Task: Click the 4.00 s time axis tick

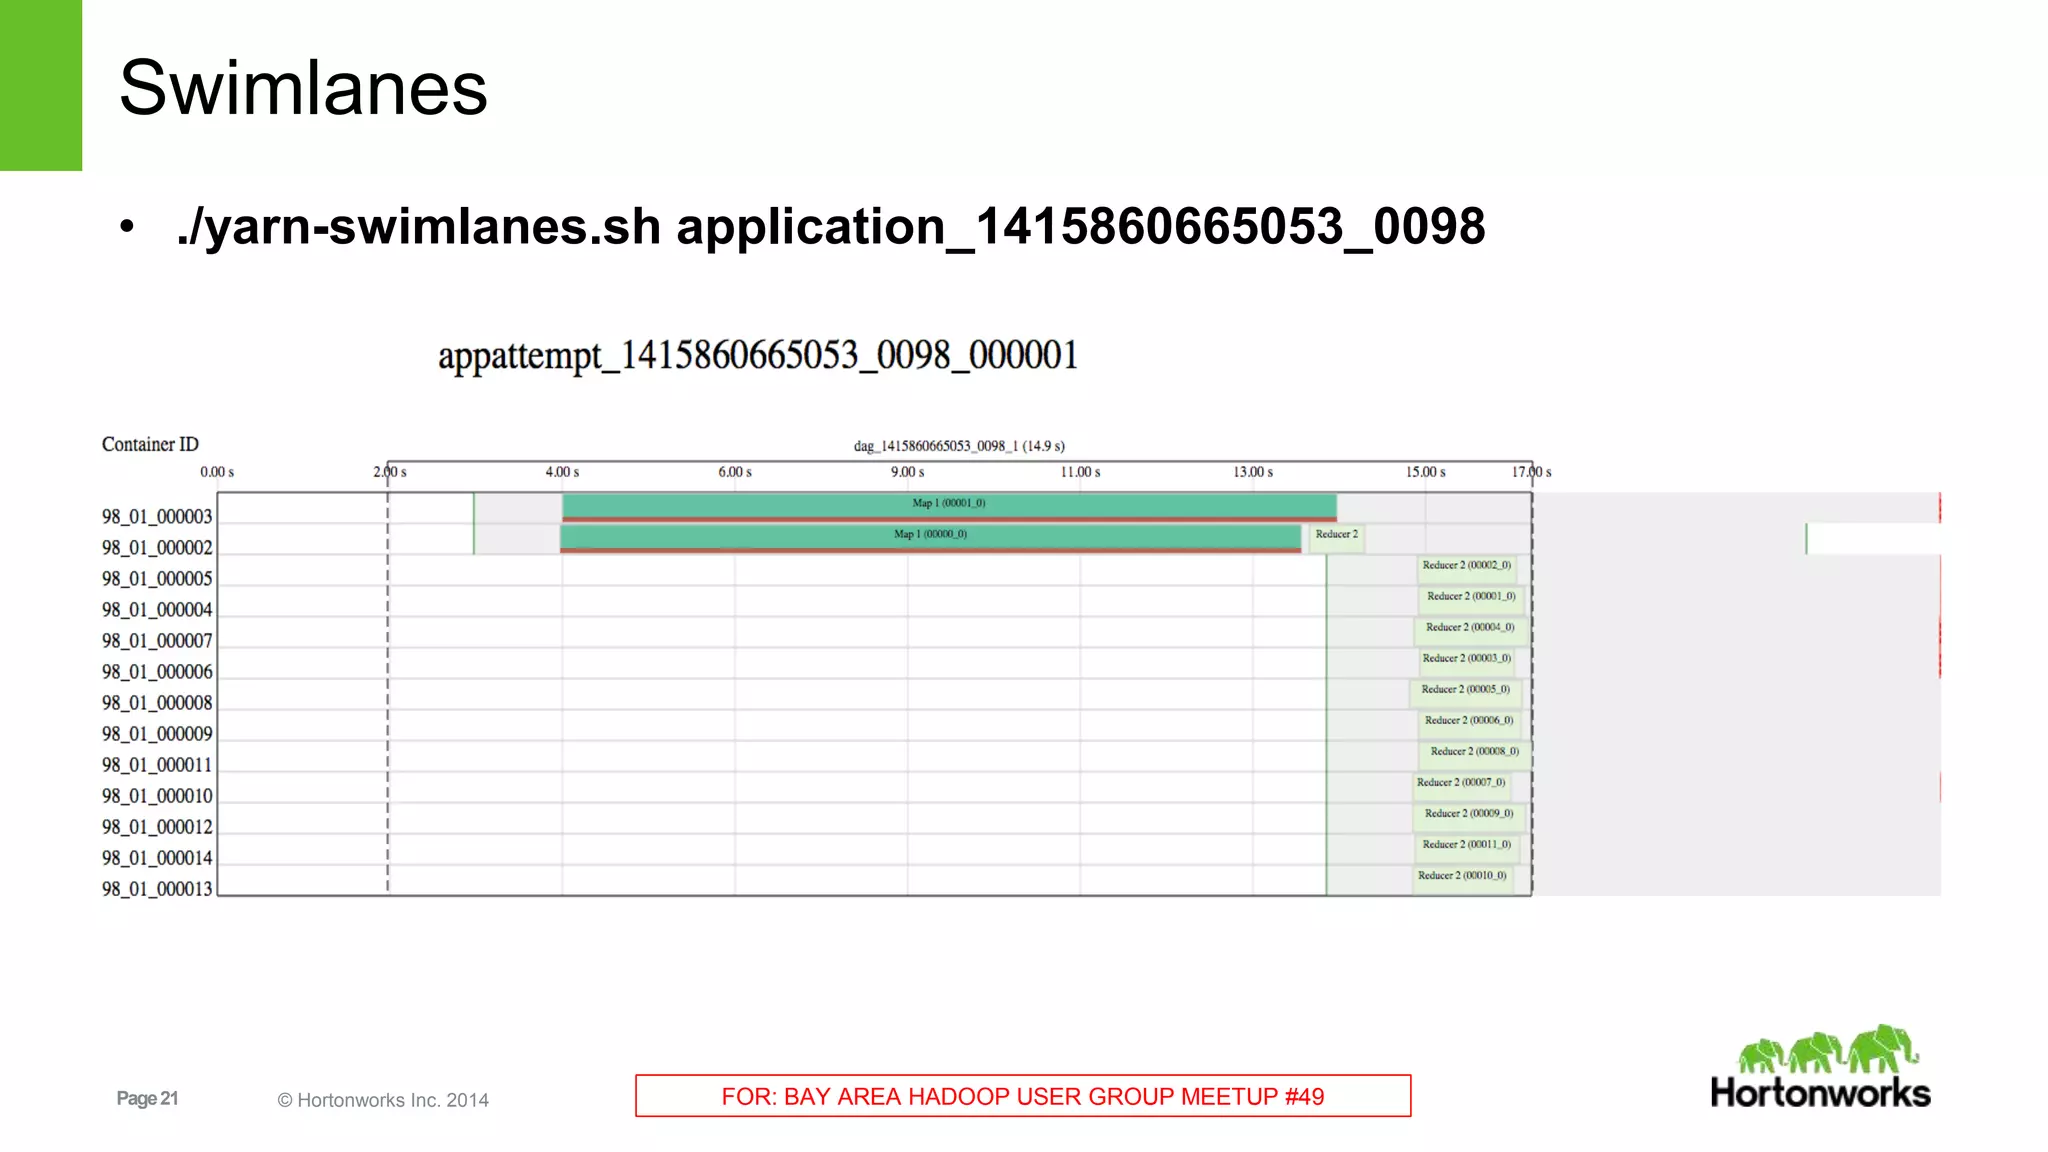Action: pyautogui.click(x=562, y=472)
